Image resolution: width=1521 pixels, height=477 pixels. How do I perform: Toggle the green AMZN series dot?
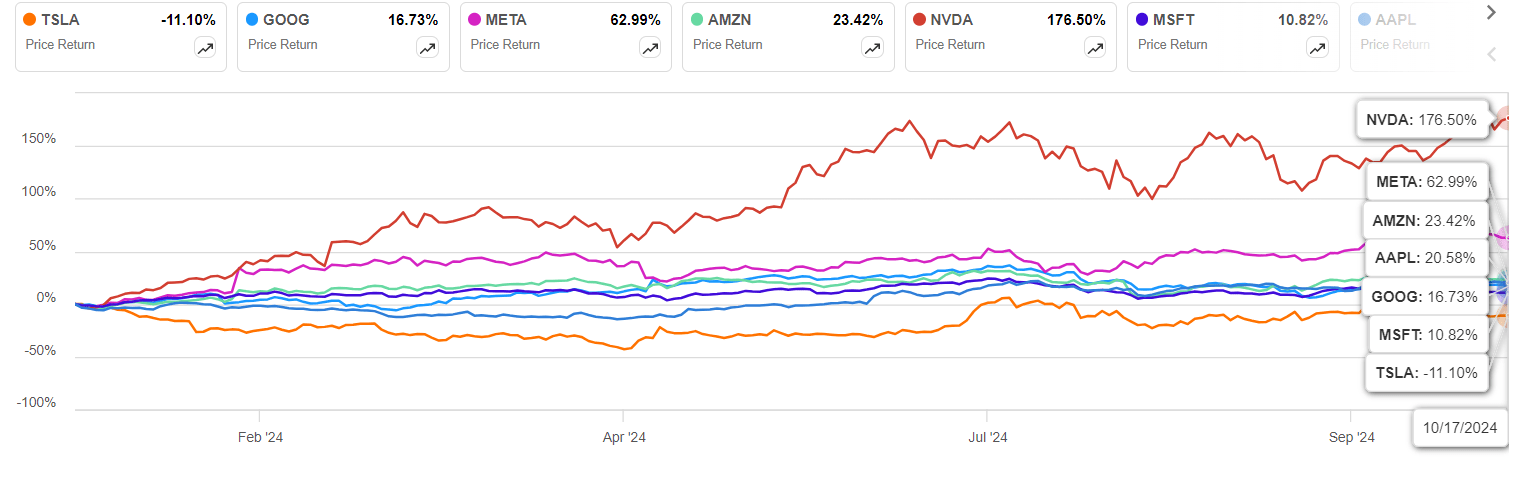click(697, 19)
